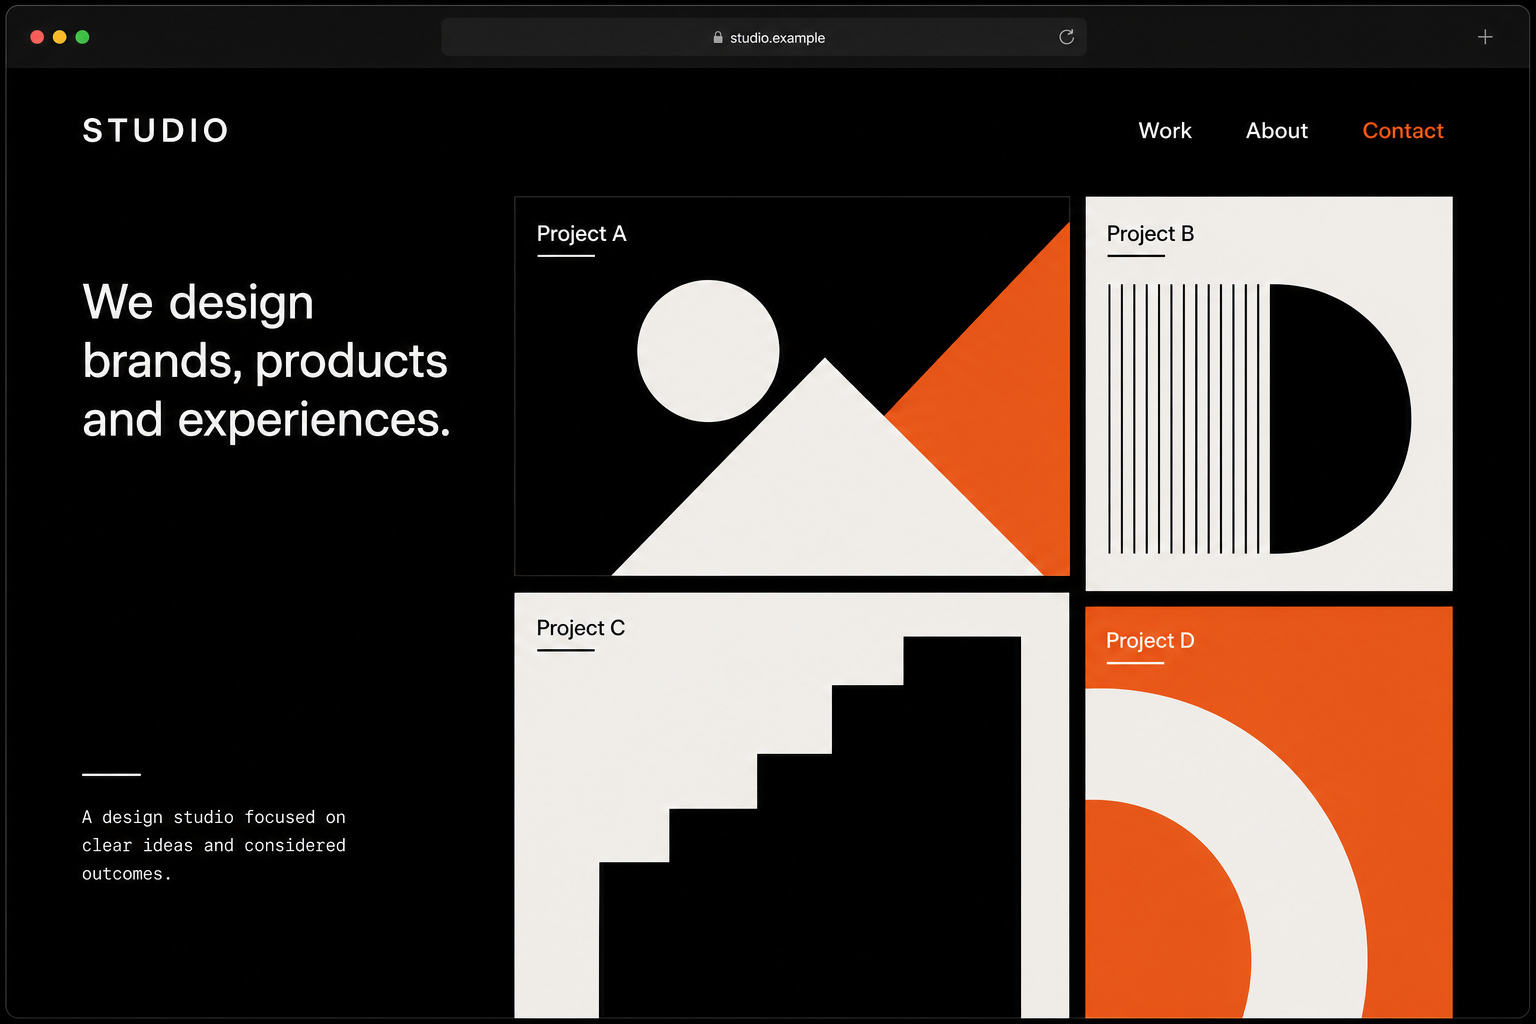Click the headline 'We design brands, products'
The image size is (1536, 1024).
pos(265,332)
